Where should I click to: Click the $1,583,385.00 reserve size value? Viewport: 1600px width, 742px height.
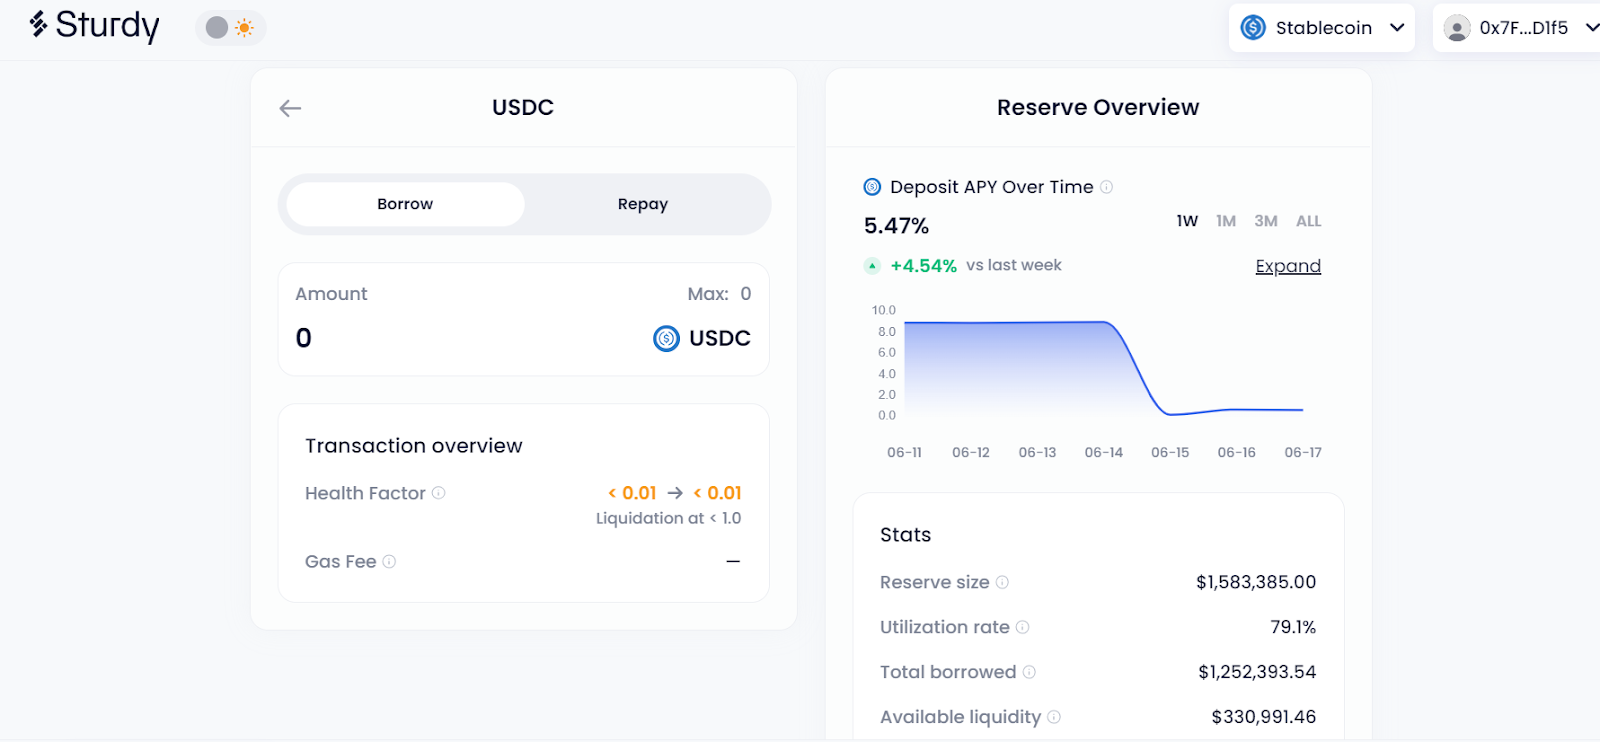point(1256,582)
